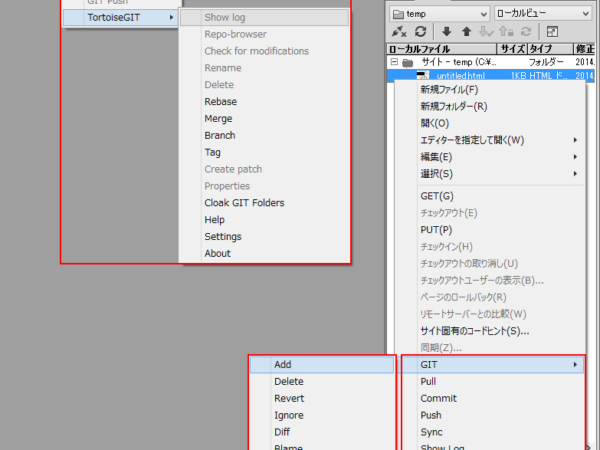Click About in TortoiseGIT submenu
Viewport: 600px width, 450px height.
[x=217, y=253]
